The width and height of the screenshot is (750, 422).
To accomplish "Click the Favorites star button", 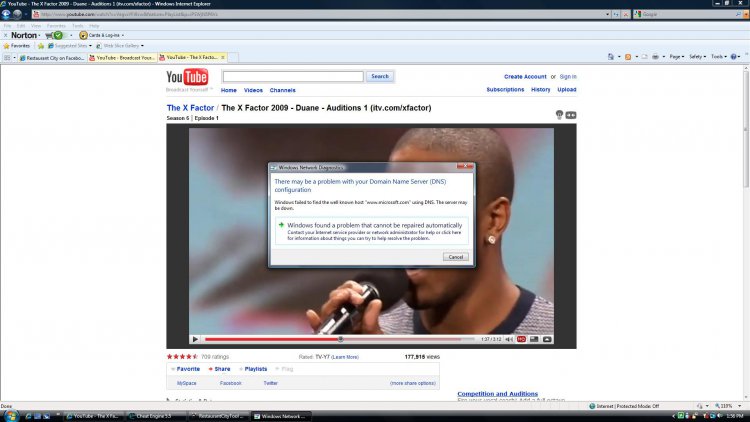I will tap(16, 46).
